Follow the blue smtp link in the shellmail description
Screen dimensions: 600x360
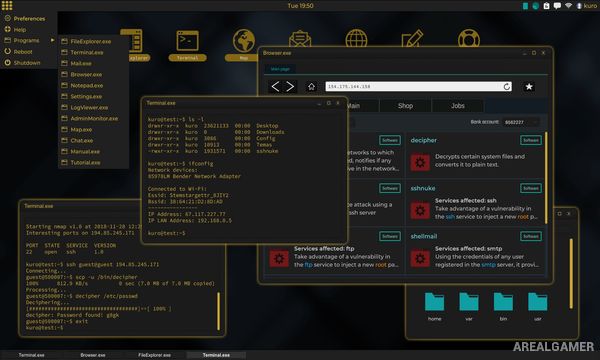click(488, 265)
